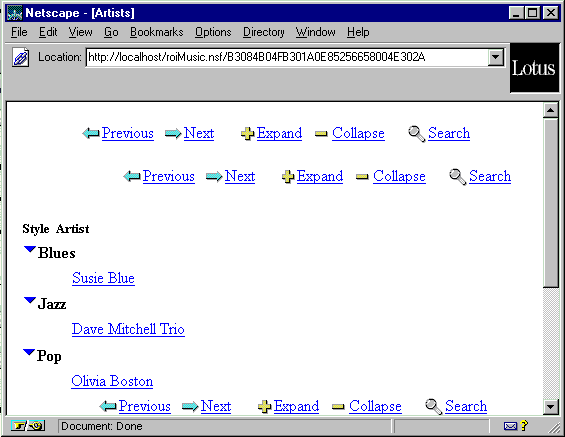Click inside the Location URL field

[287, 57]
